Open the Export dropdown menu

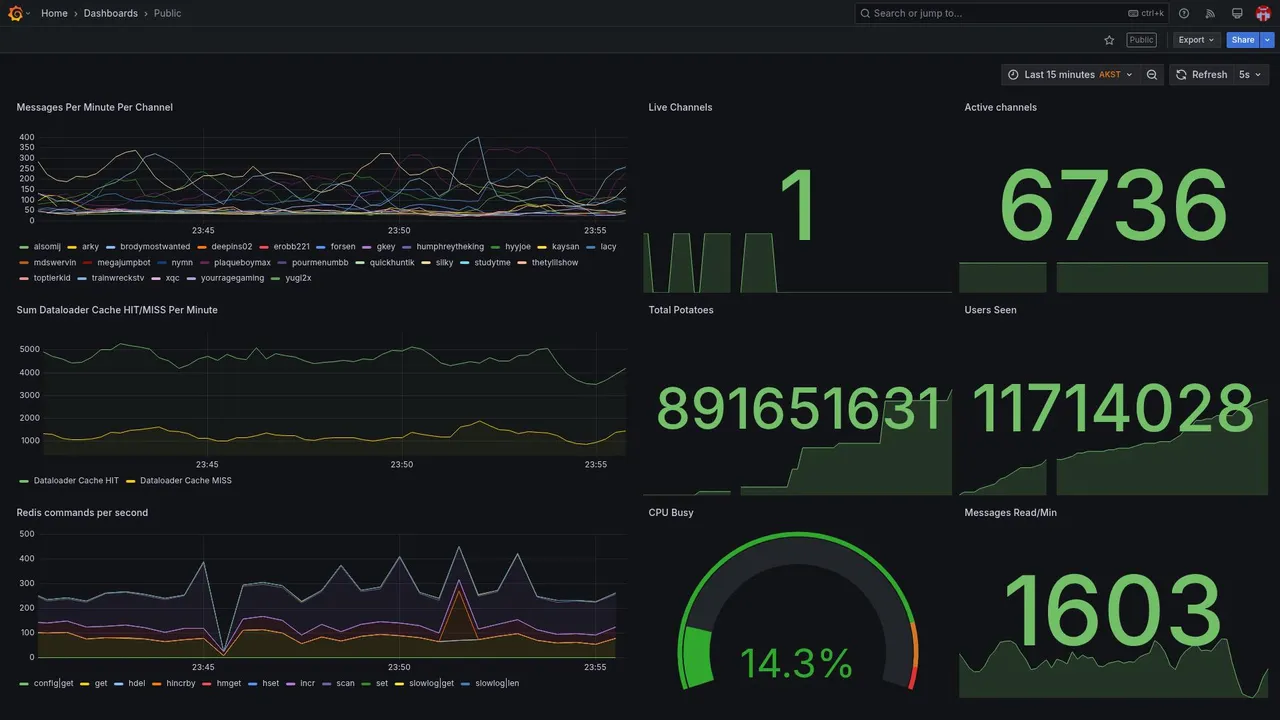pyautogui.click(x=1196, y=40)
